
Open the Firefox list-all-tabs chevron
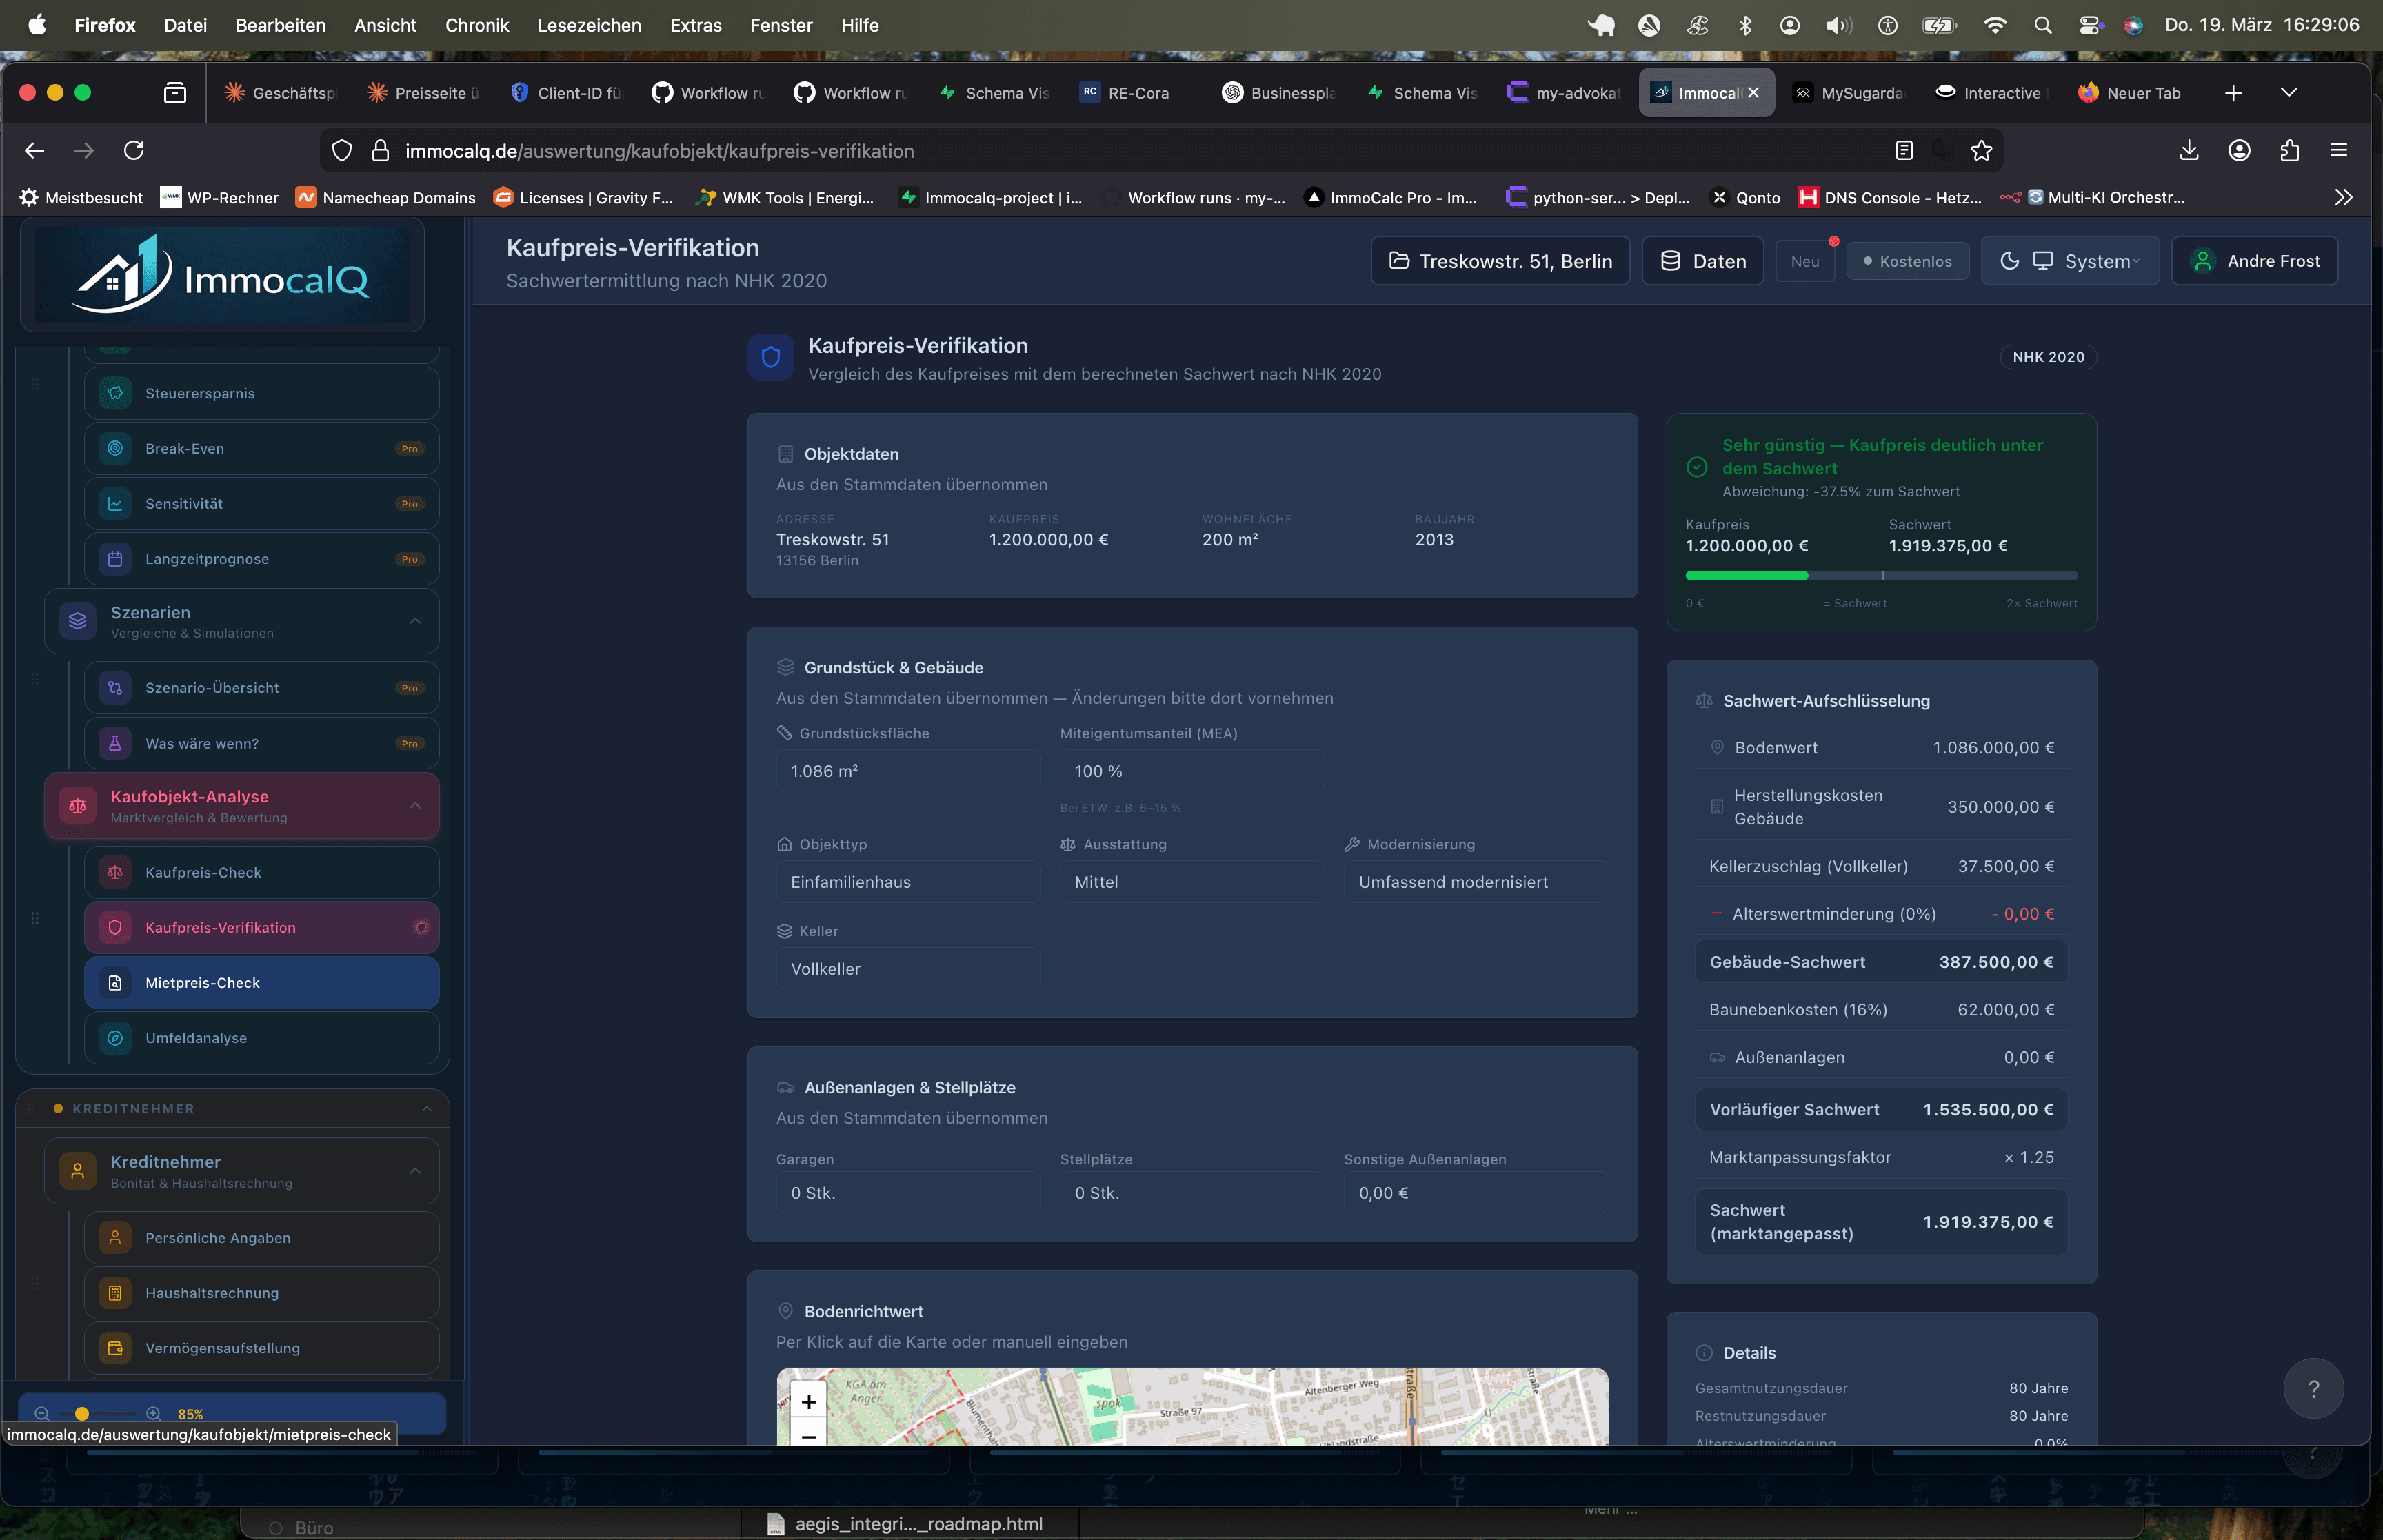click(2288, 92)
